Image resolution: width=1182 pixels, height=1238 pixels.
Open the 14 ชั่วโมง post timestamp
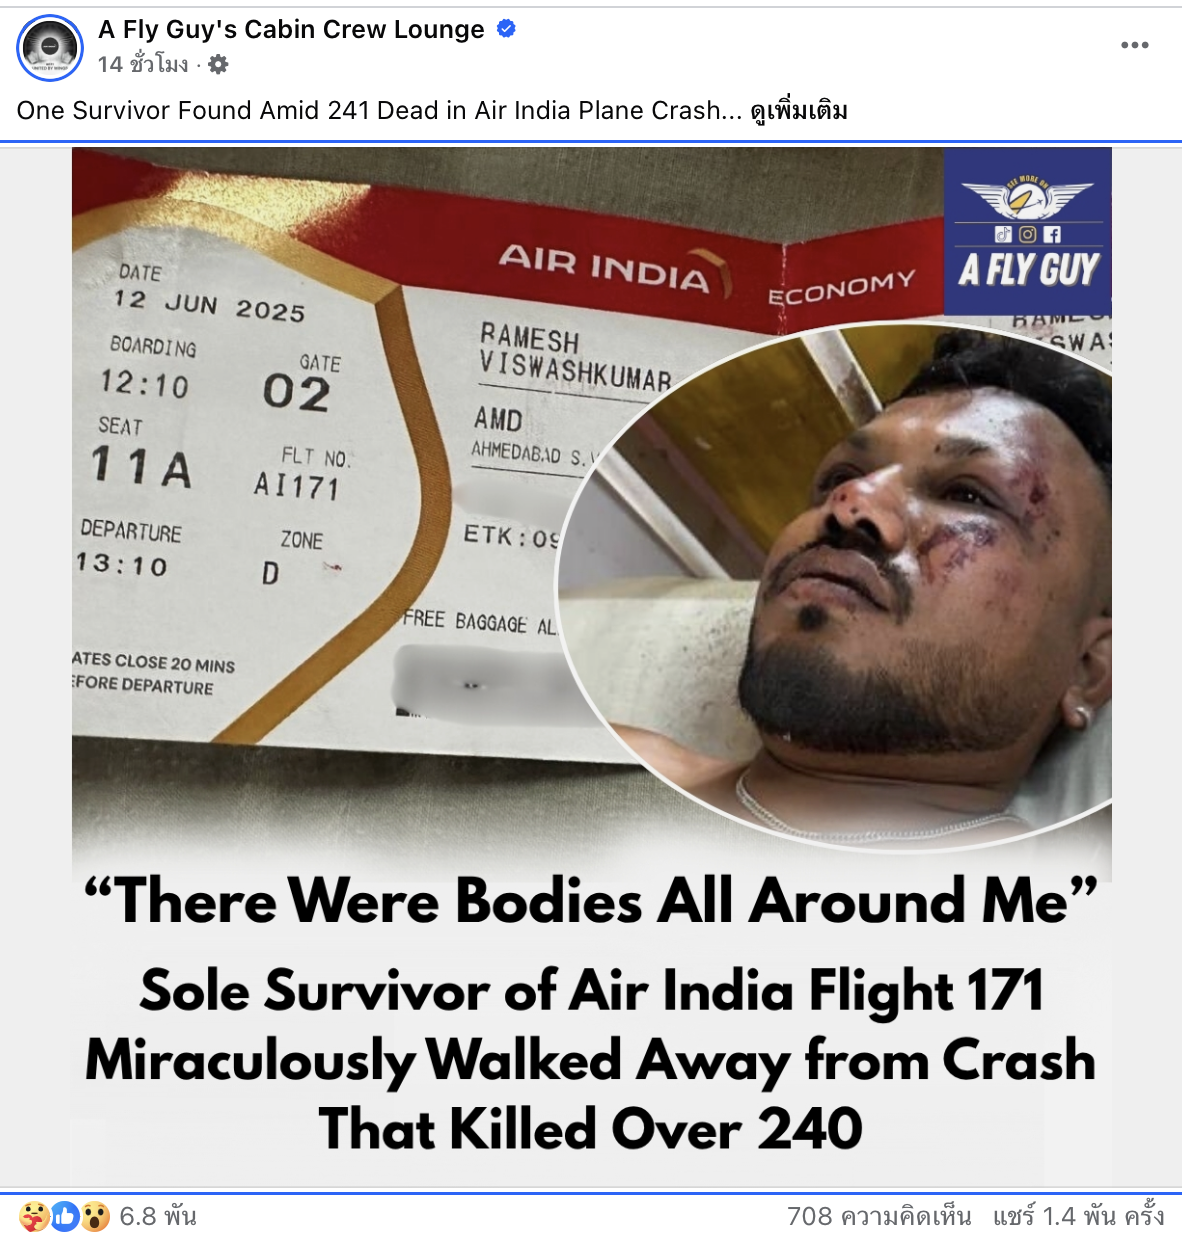[143, 65]
